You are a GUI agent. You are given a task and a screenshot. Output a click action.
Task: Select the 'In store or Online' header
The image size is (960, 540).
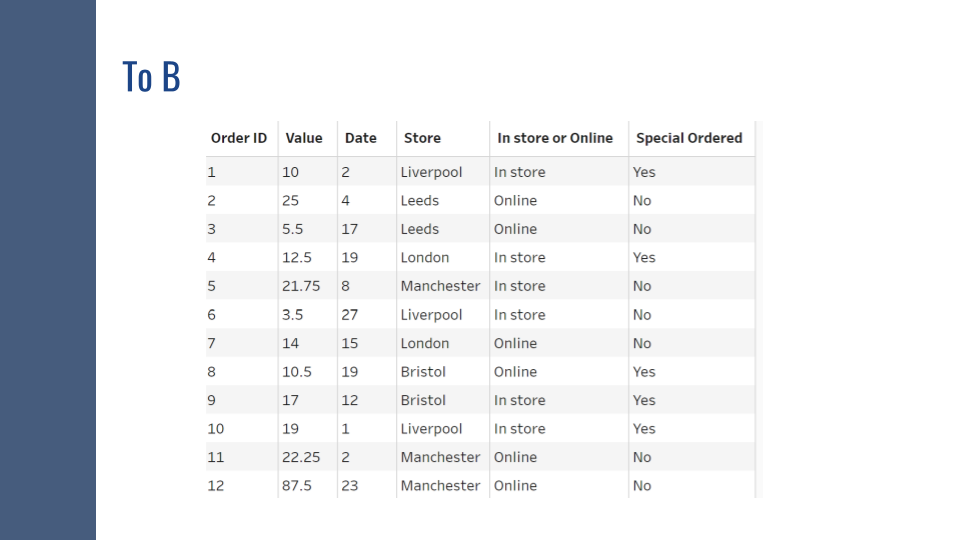pos(555,138)
